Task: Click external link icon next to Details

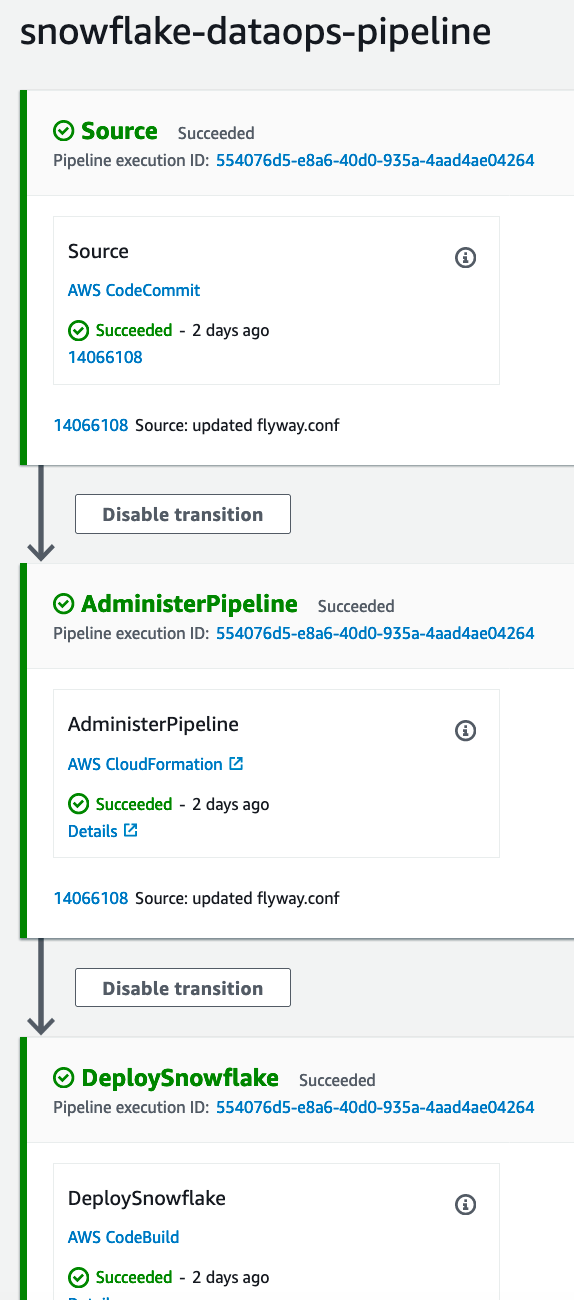Action: point(131,831)
